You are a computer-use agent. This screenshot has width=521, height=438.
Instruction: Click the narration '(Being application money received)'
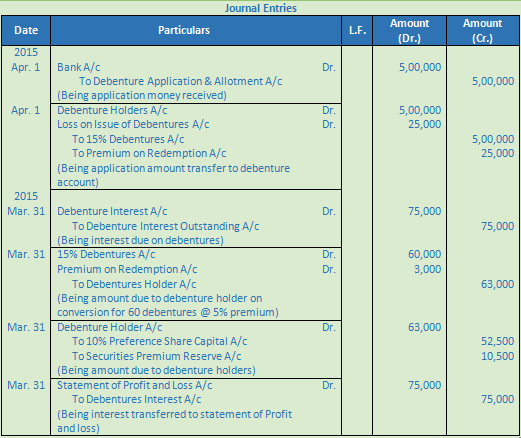pyautogui.click(x=142, y=95)
